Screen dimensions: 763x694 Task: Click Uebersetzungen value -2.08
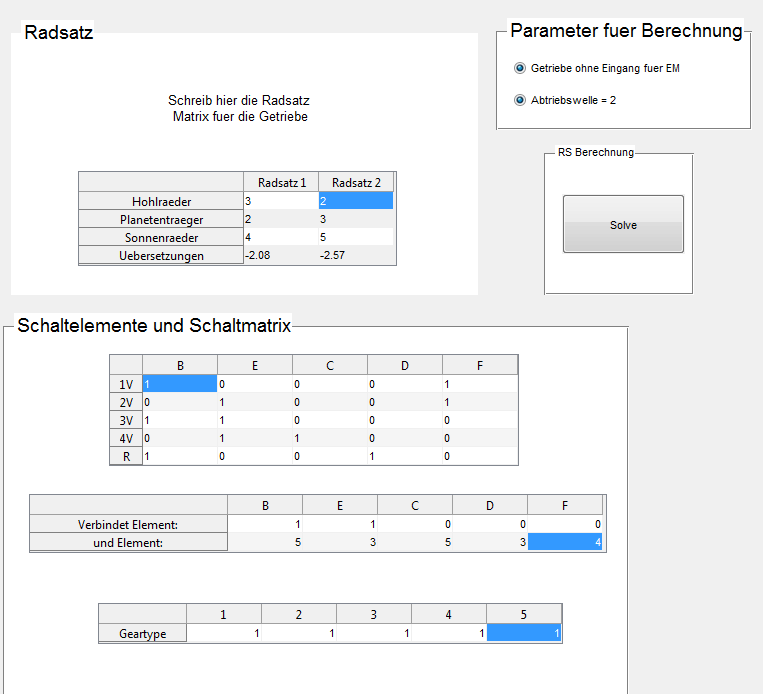click(x=280, y=255)
